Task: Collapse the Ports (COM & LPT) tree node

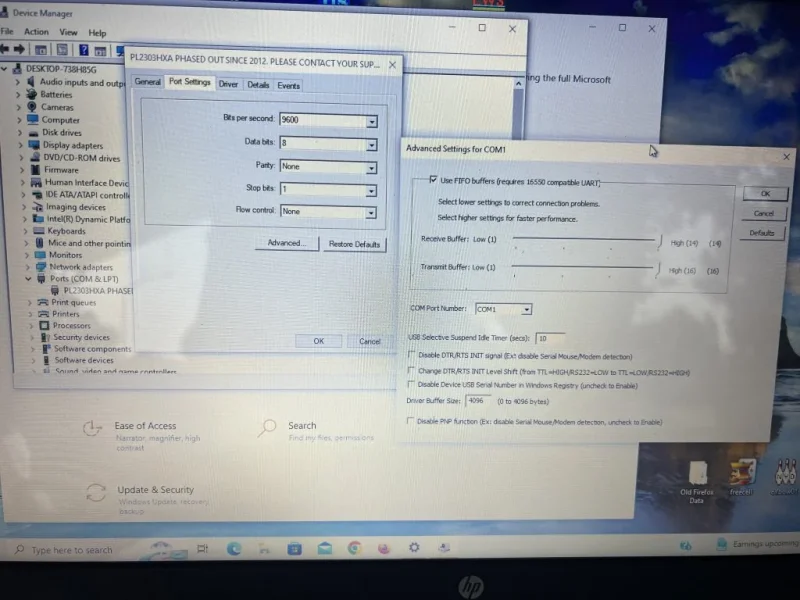Action: coord(29,279)
